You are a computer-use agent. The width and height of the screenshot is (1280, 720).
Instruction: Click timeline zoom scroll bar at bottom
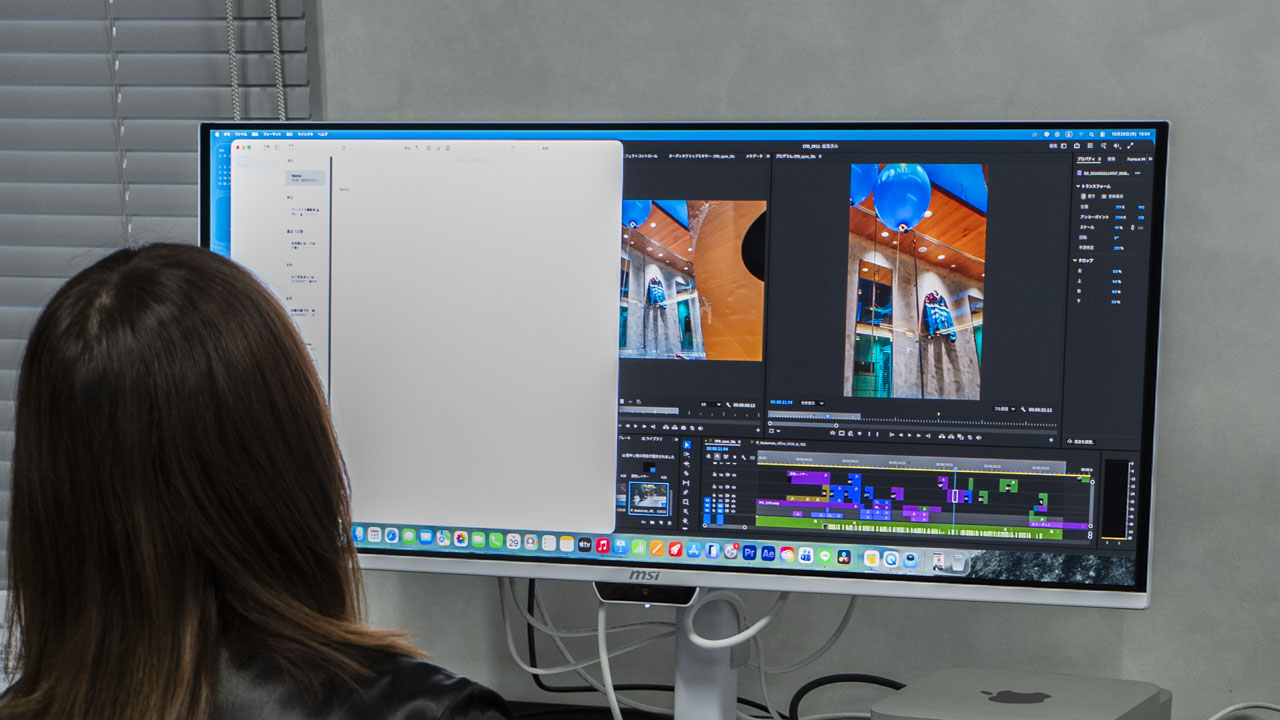tap(725, 527)
